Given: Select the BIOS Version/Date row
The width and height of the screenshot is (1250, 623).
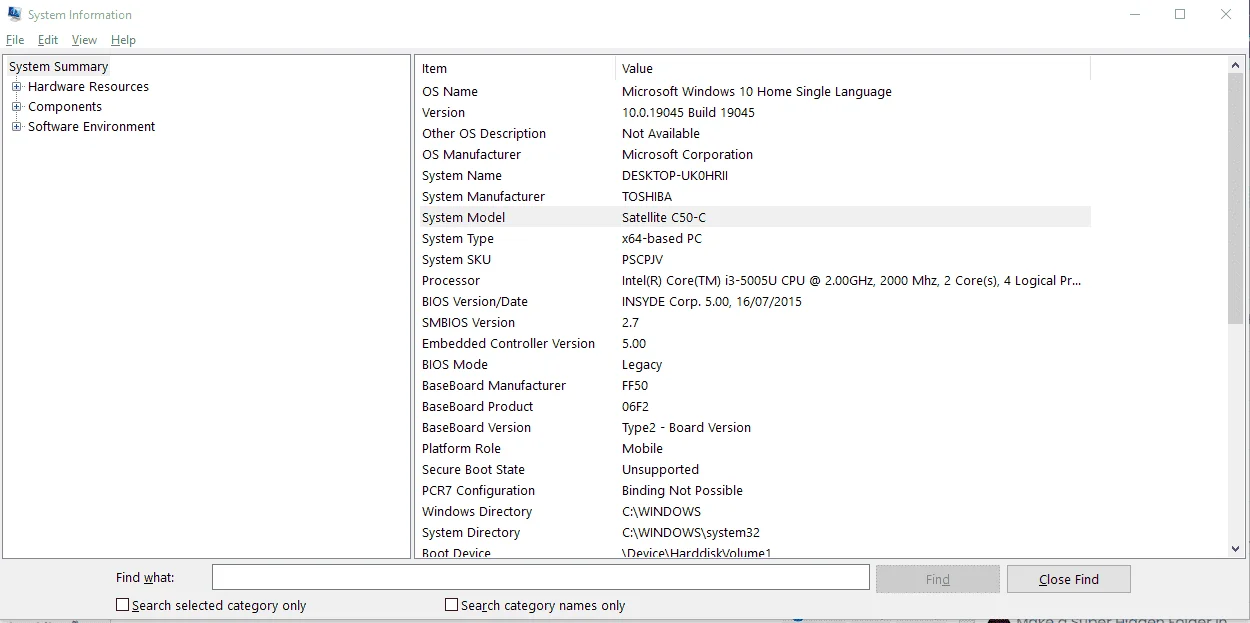Looking at the screenshot, I should [753, 302].
